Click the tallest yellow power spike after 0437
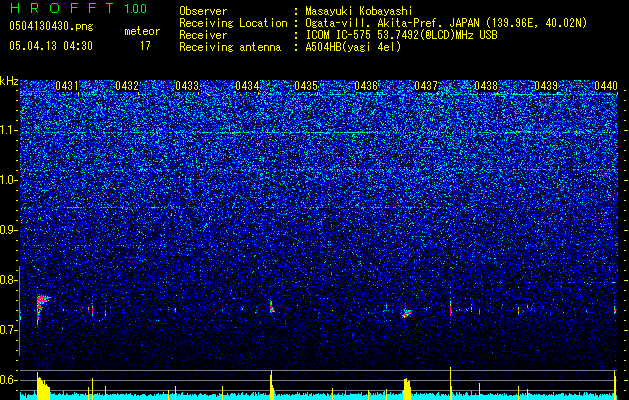Image resolution: width=629 pixels, height=400 pixels. pos(450,383)
